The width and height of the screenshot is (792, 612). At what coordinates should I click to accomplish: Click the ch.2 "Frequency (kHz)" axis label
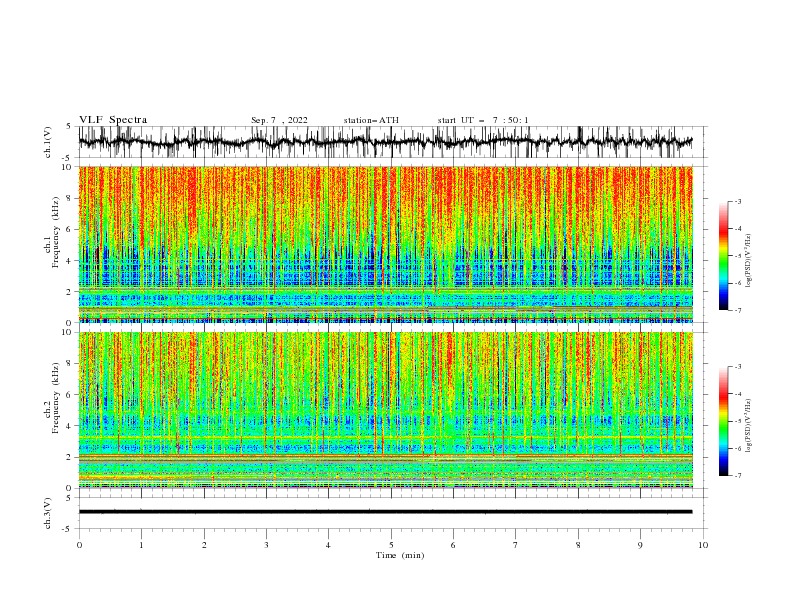click(56, 398)
